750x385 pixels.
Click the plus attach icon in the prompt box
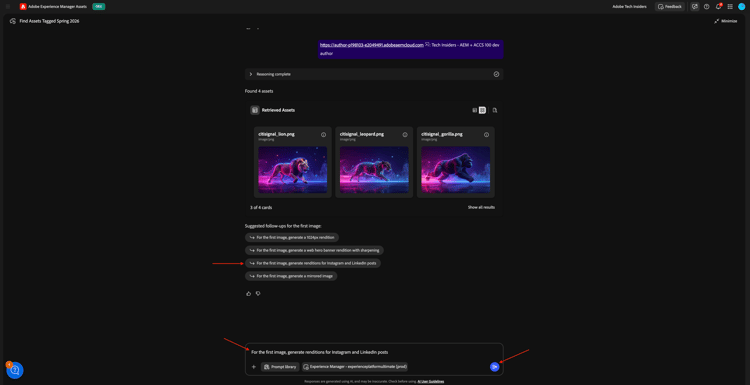pyautogui.click(x=254, y=367)
